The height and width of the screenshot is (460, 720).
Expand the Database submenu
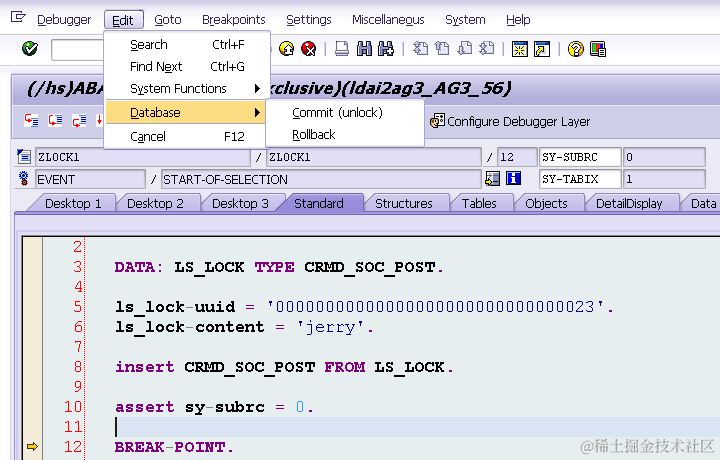coord(186,112)
